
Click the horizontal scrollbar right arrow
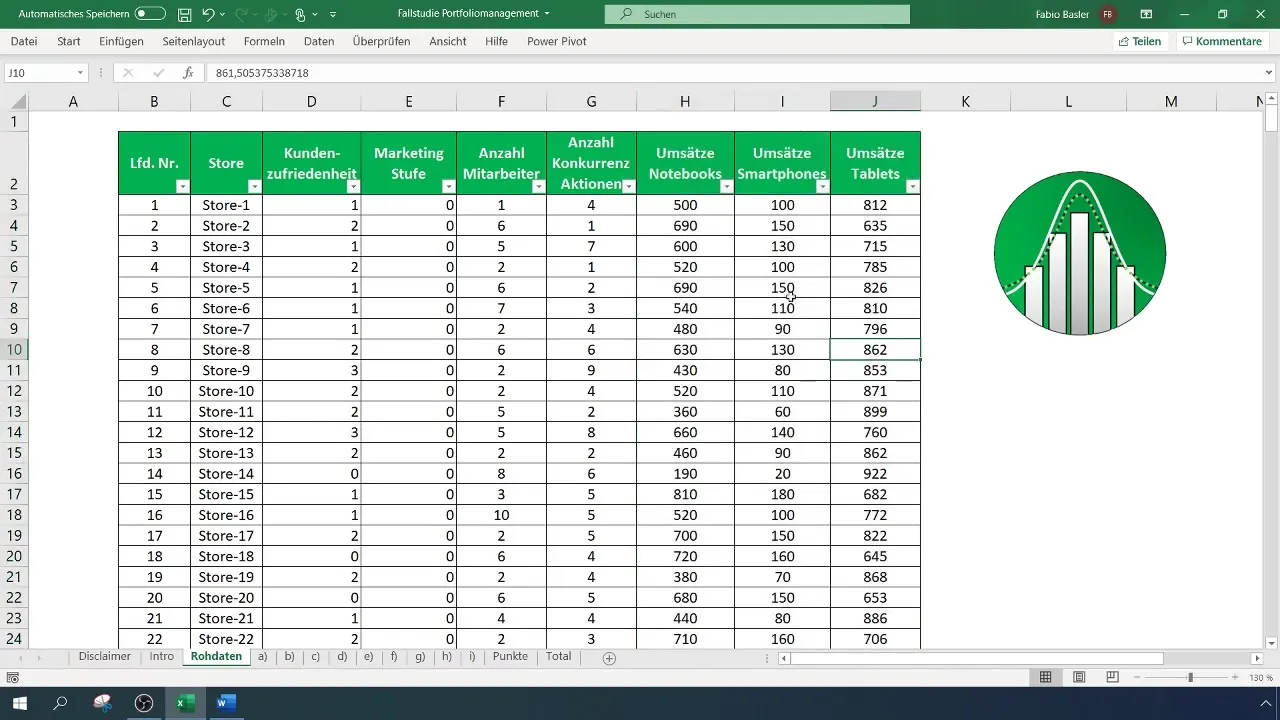(1256, 658)
